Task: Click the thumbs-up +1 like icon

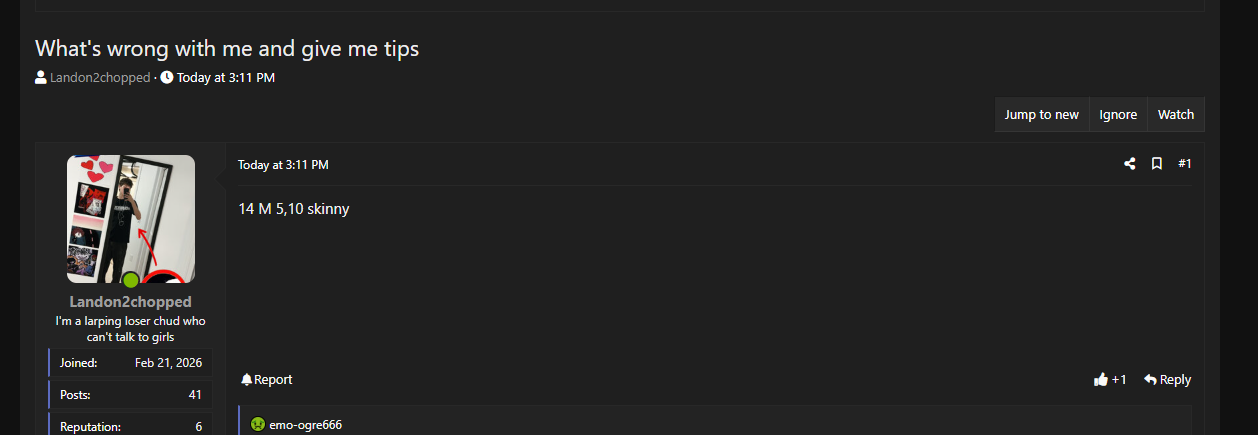Action: pyautogui.click(x=1101, y=380)
